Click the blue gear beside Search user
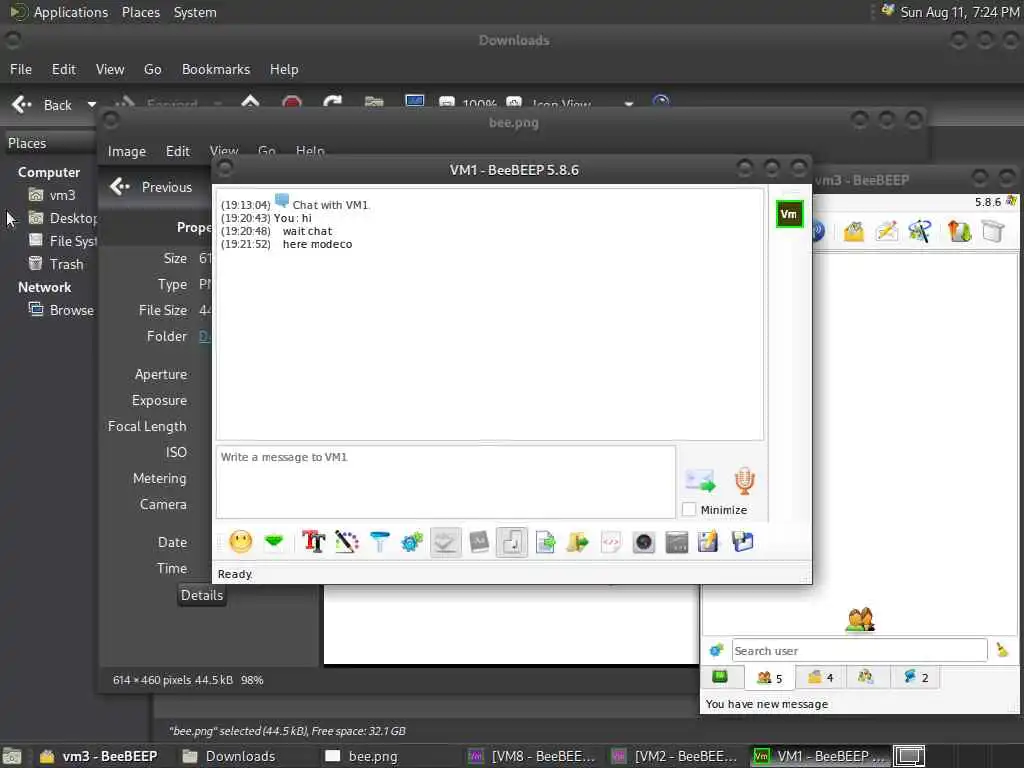1024x768 pixels. (716, 650)
